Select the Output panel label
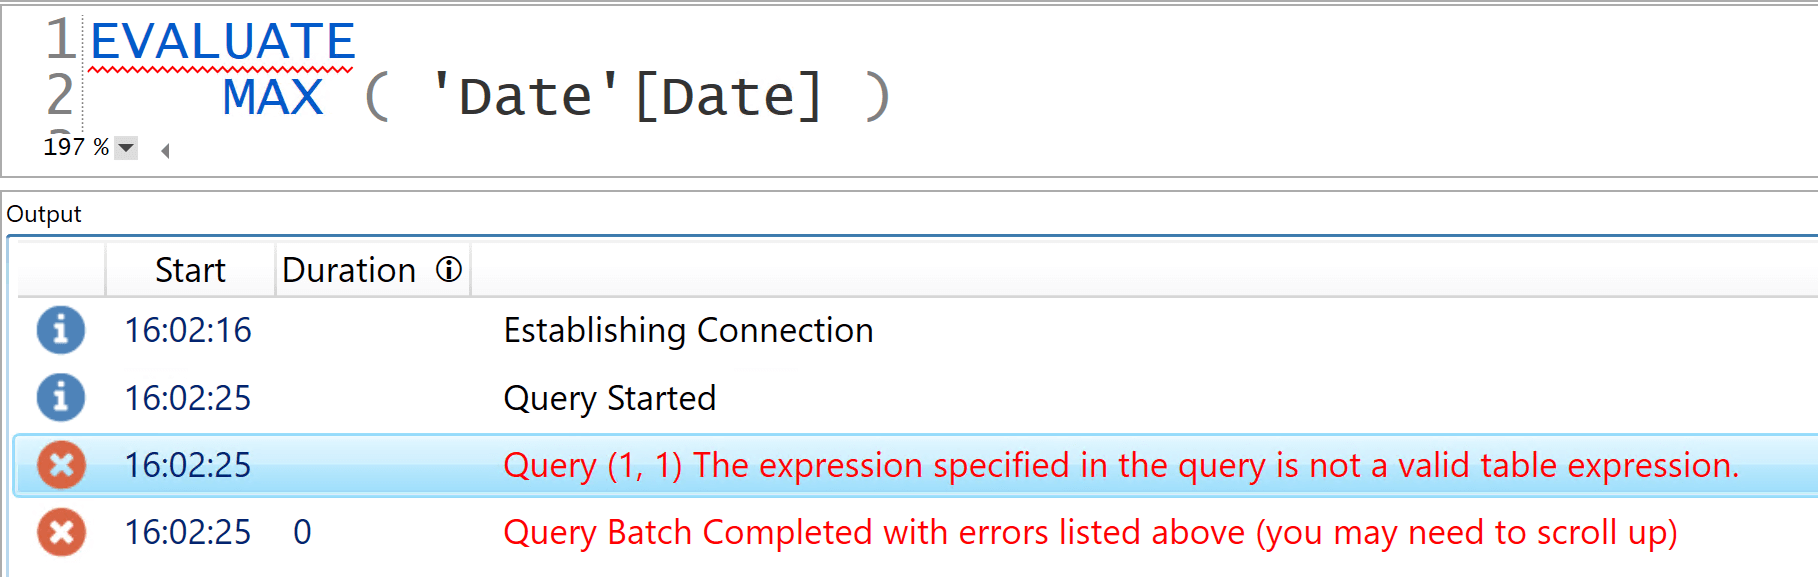 (44, 214)
